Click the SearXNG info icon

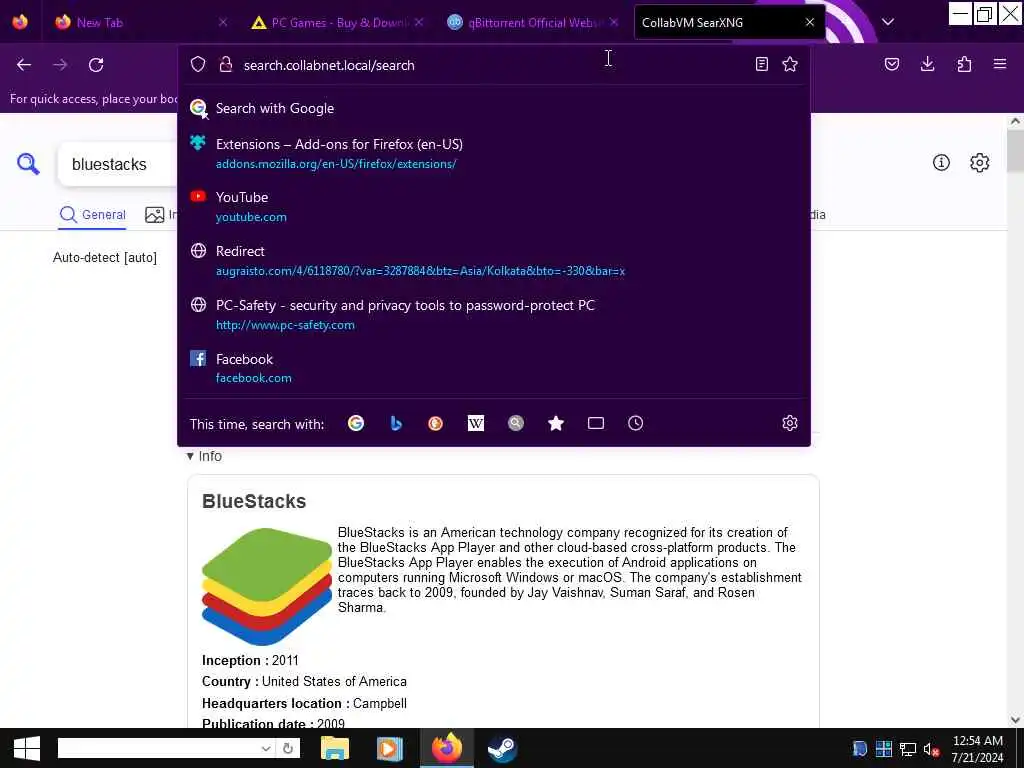point(941,163)
